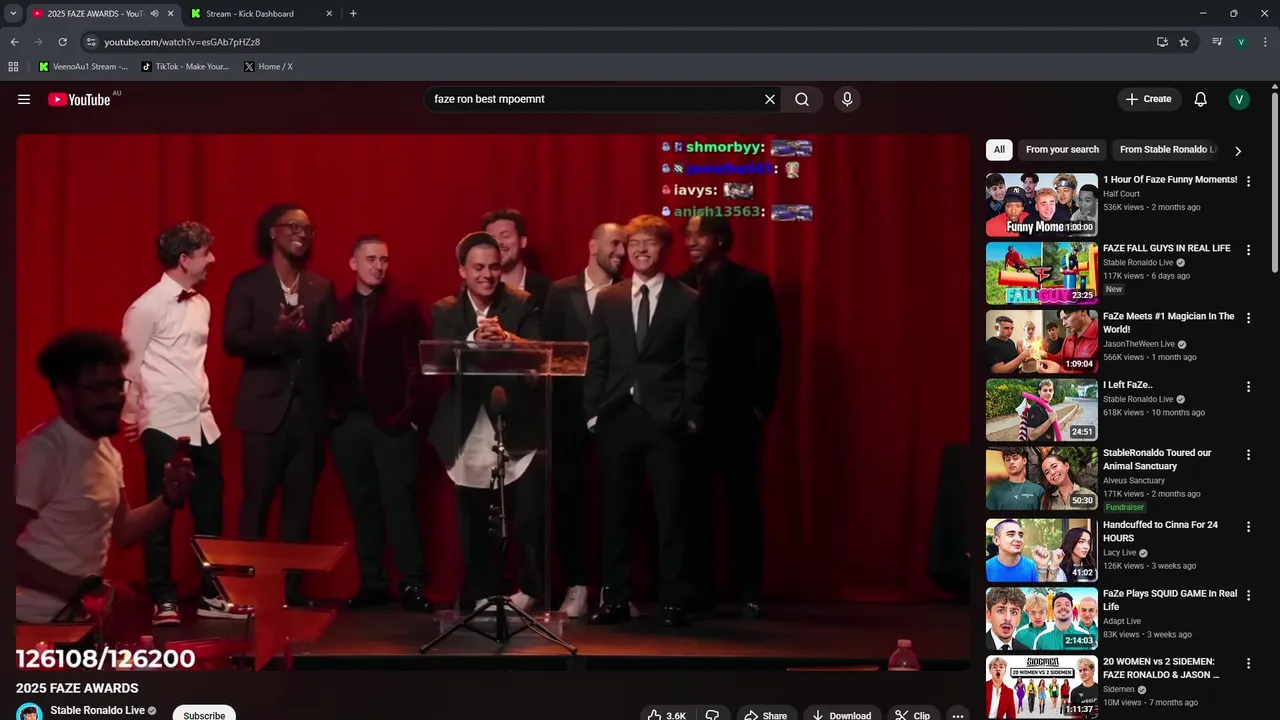
Task: Open options for 20 WOMEN vs 2 SIDEMEN
Action: [1248, 663]
